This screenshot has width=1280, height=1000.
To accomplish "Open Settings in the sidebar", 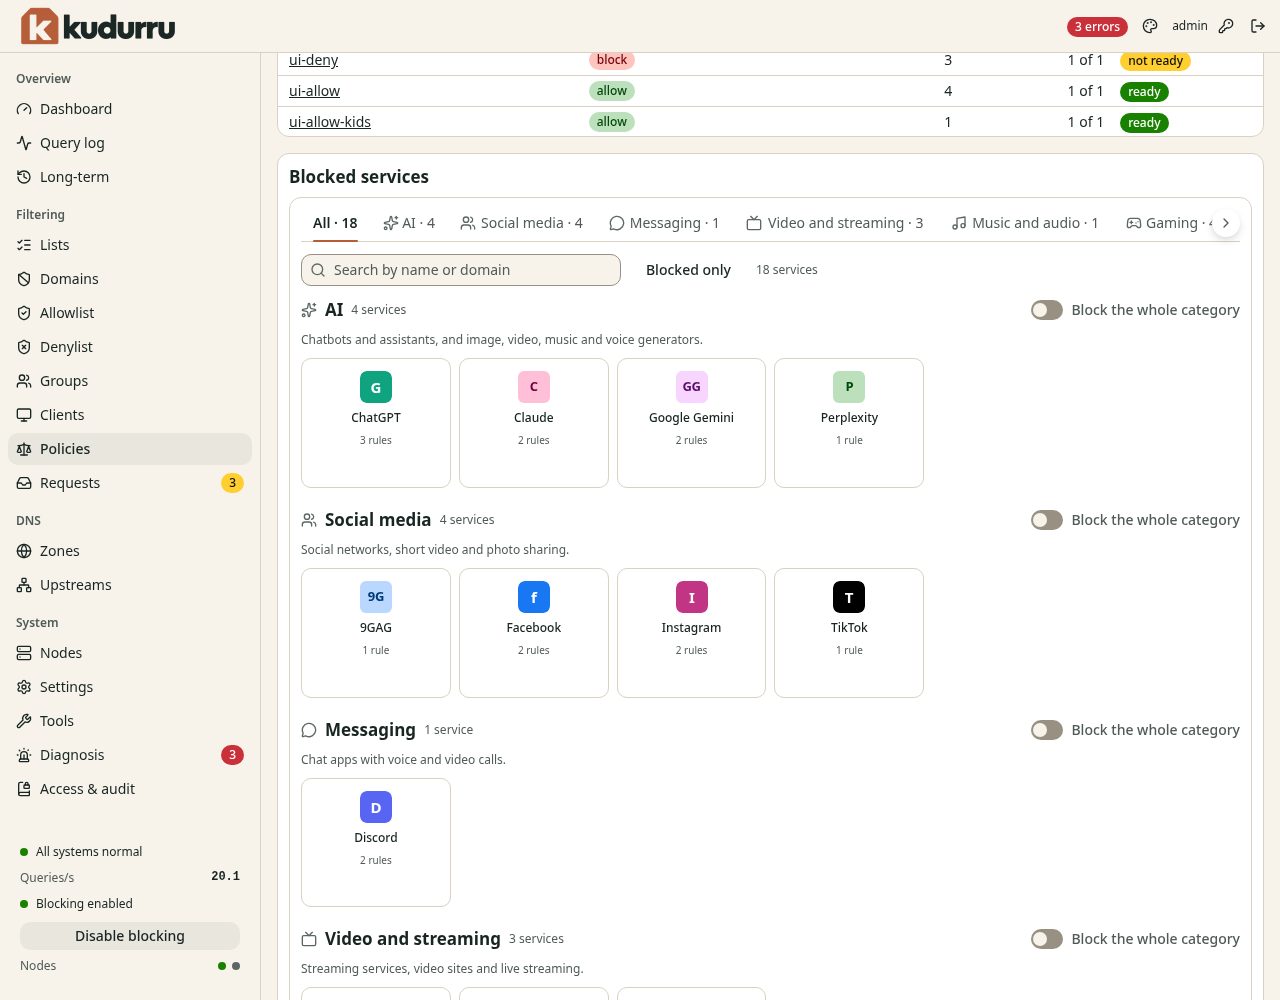I will point(130,687).
